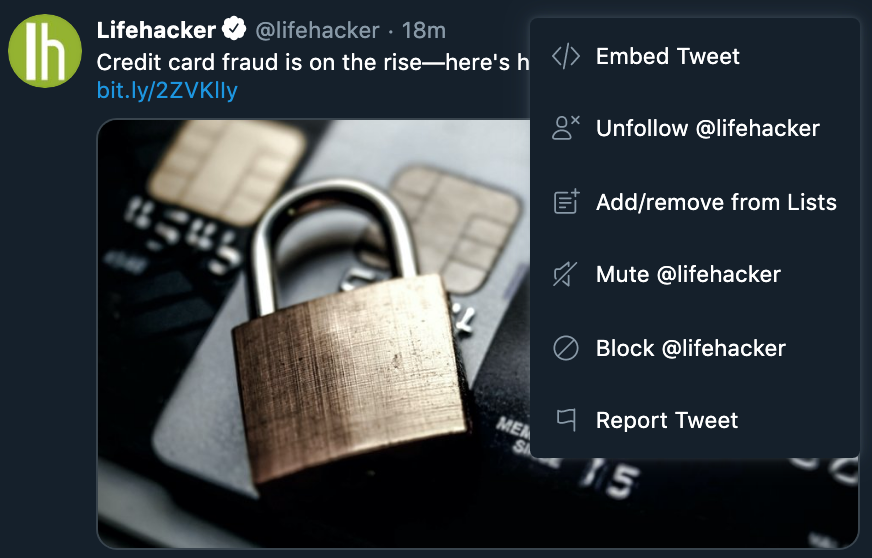
Task: Choose the Report Tweet label
Action: click(667, 420)
